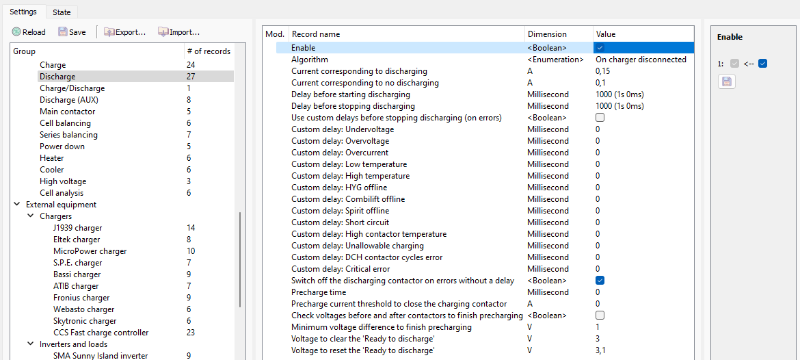Viewport: 800px width, 360px height.
Task: Click the group tree vertical scrollbar
Action: pyautogui.click(x=239, y=260)
